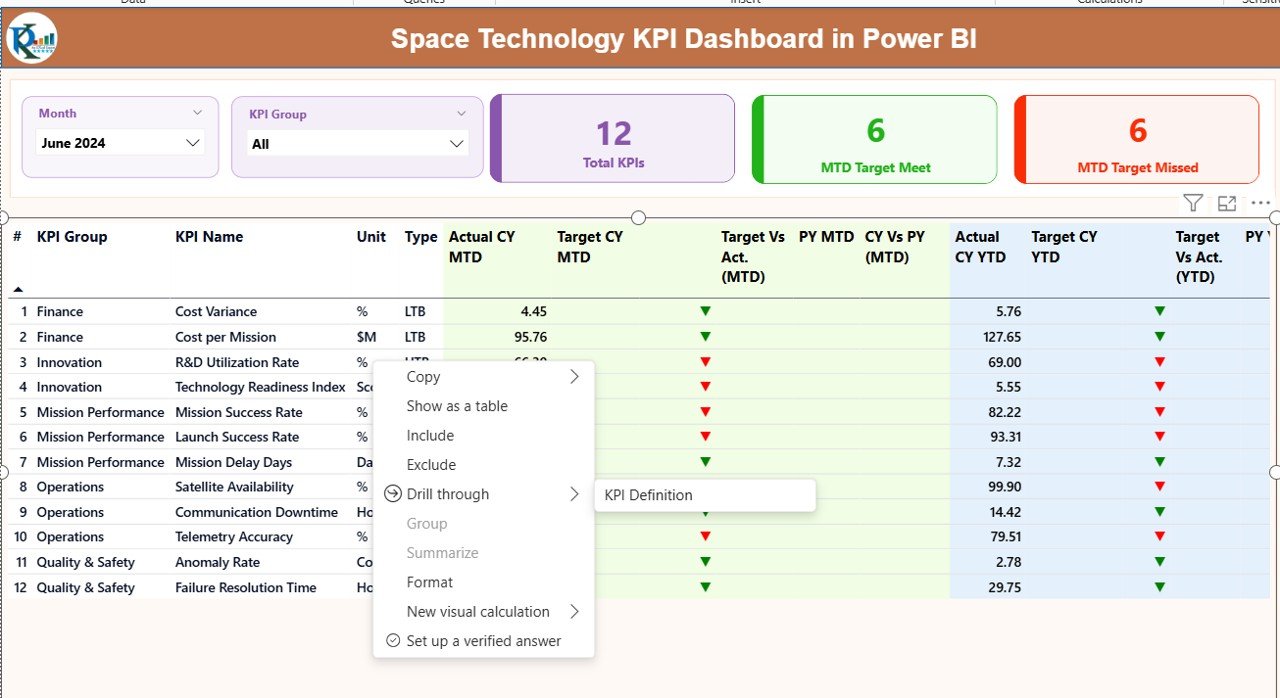This screenshot has width=1280, height=698.
Task: Collapse the Month slicer header chevron
Action: (197, 113)
